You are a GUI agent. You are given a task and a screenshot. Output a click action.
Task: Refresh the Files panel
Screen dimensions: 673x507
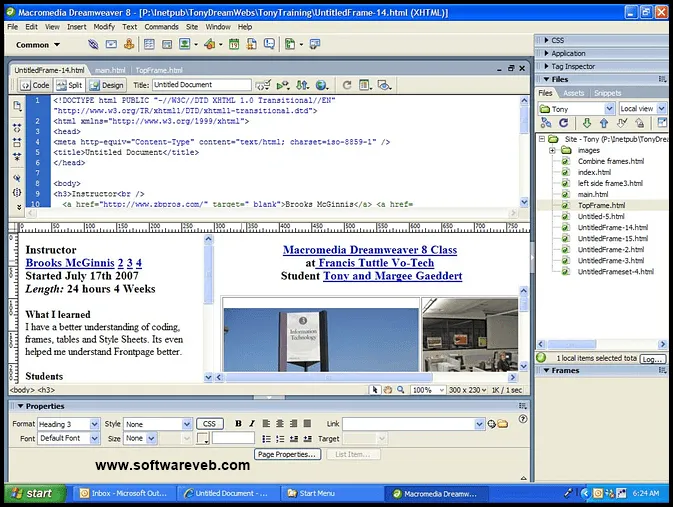click(x=563, y=123)
